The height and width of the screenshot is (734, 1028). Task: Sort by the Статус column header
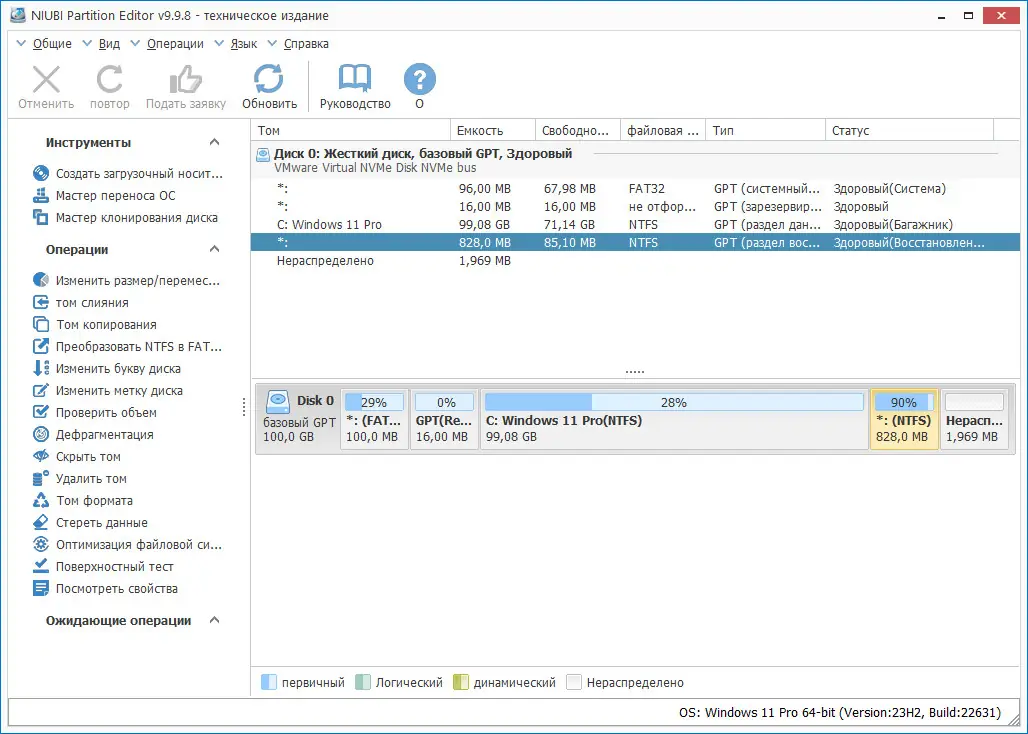[910, 130]
